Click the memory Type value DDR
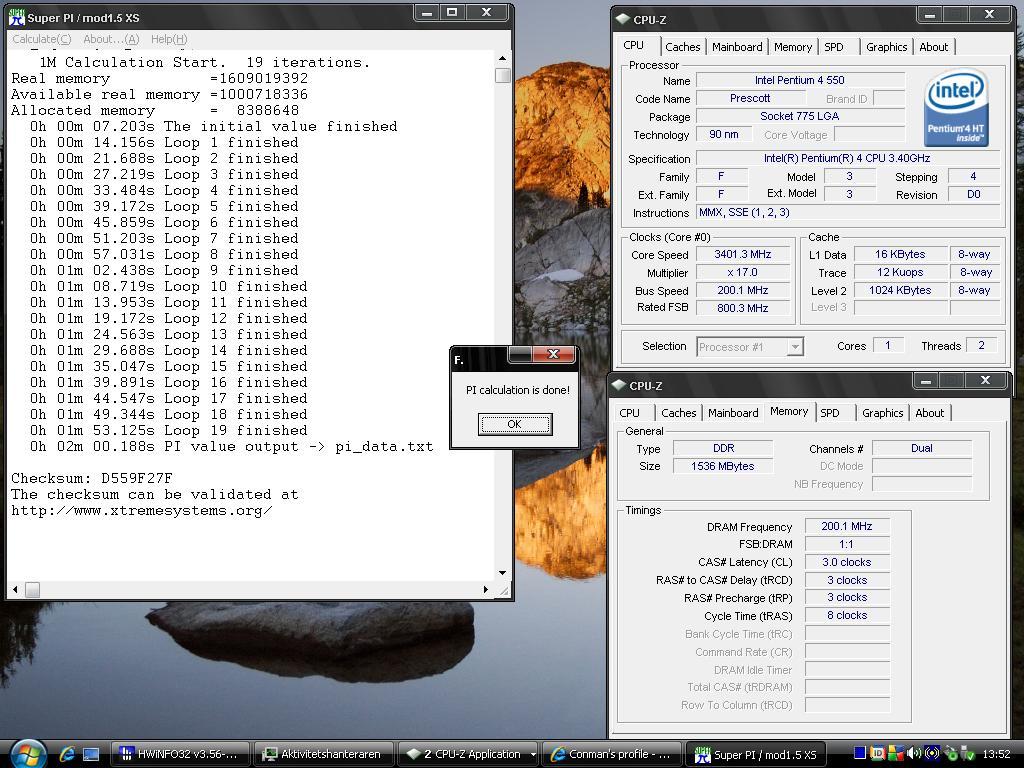The height and width of the screenshot is (768, 1024). pos(723,448)
